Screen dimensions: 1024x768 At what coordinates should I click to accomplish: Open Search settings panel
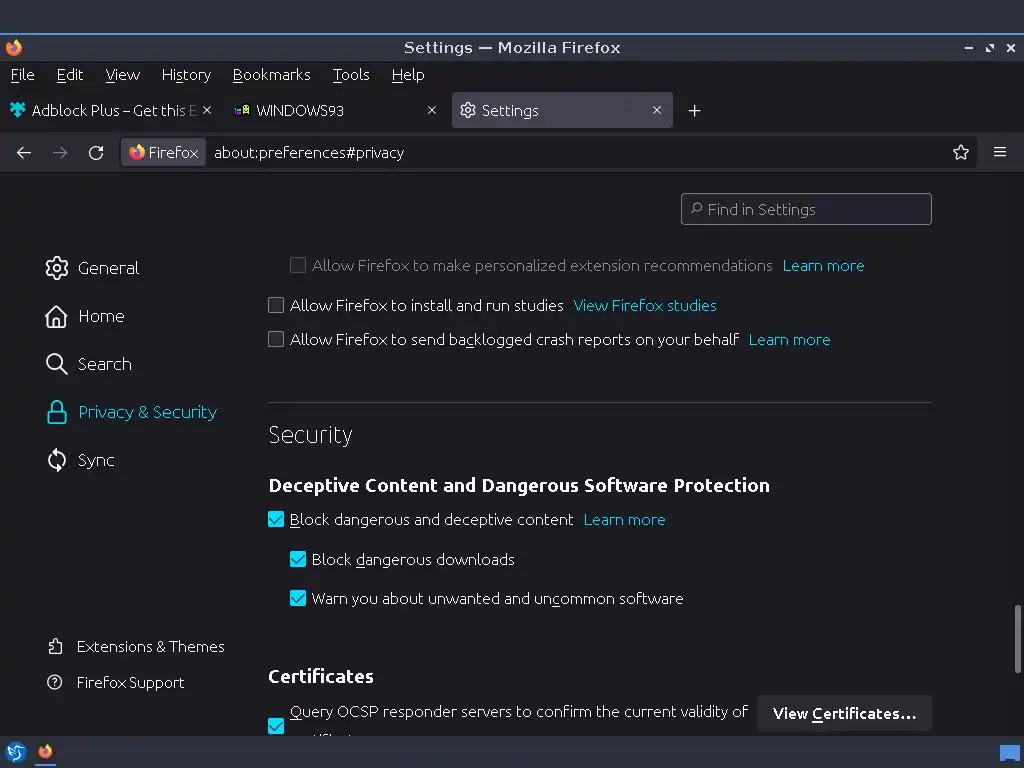(104, 364)
